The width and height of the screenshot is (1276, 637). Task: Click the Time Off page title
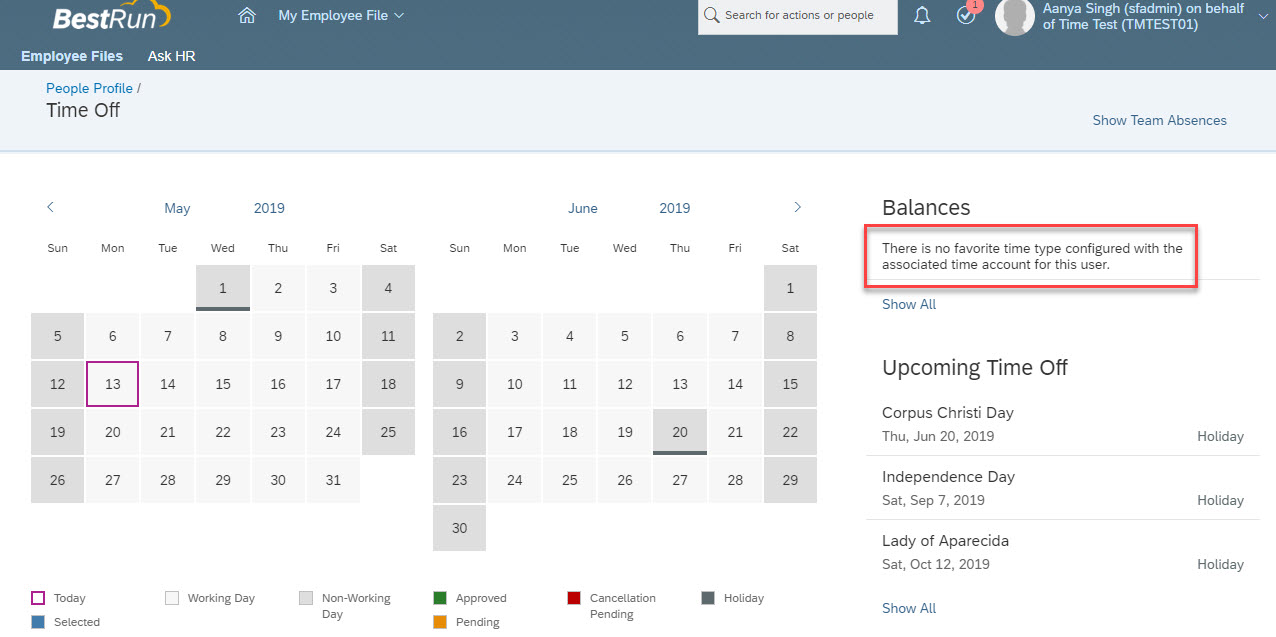point(83,110)
